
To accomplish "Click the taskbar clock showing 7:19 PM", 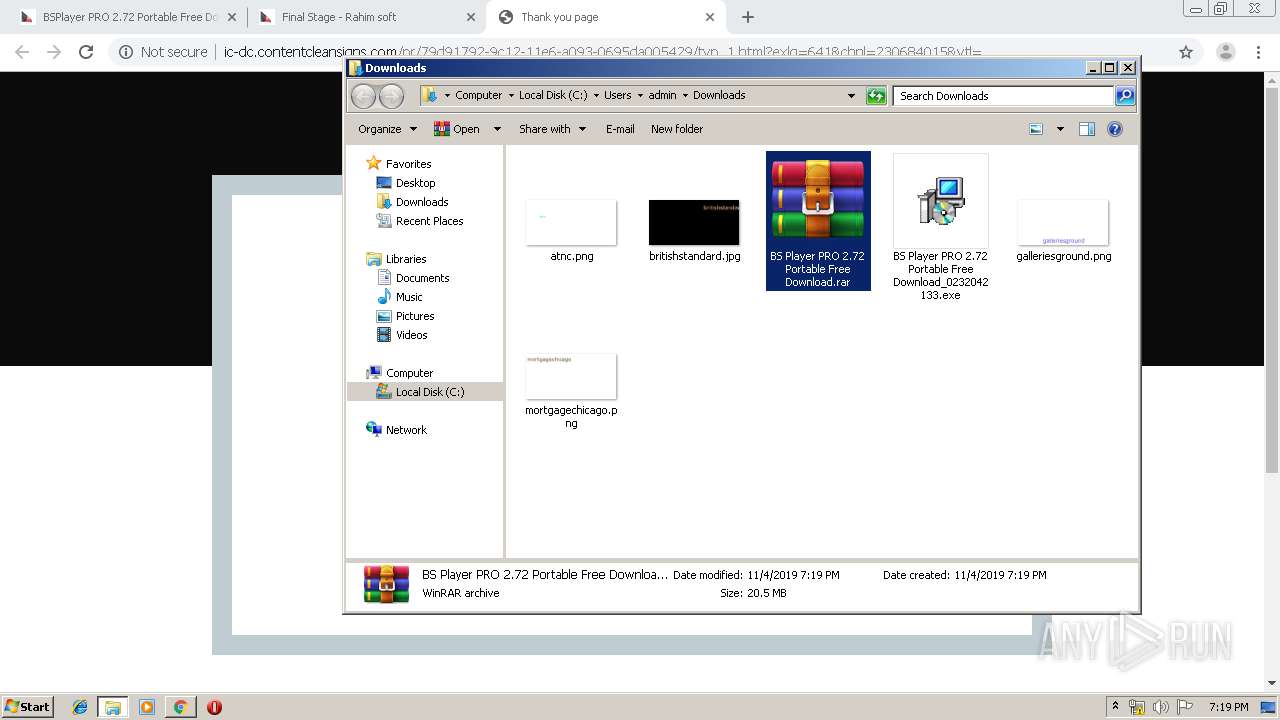I will tap(1228, 707).
